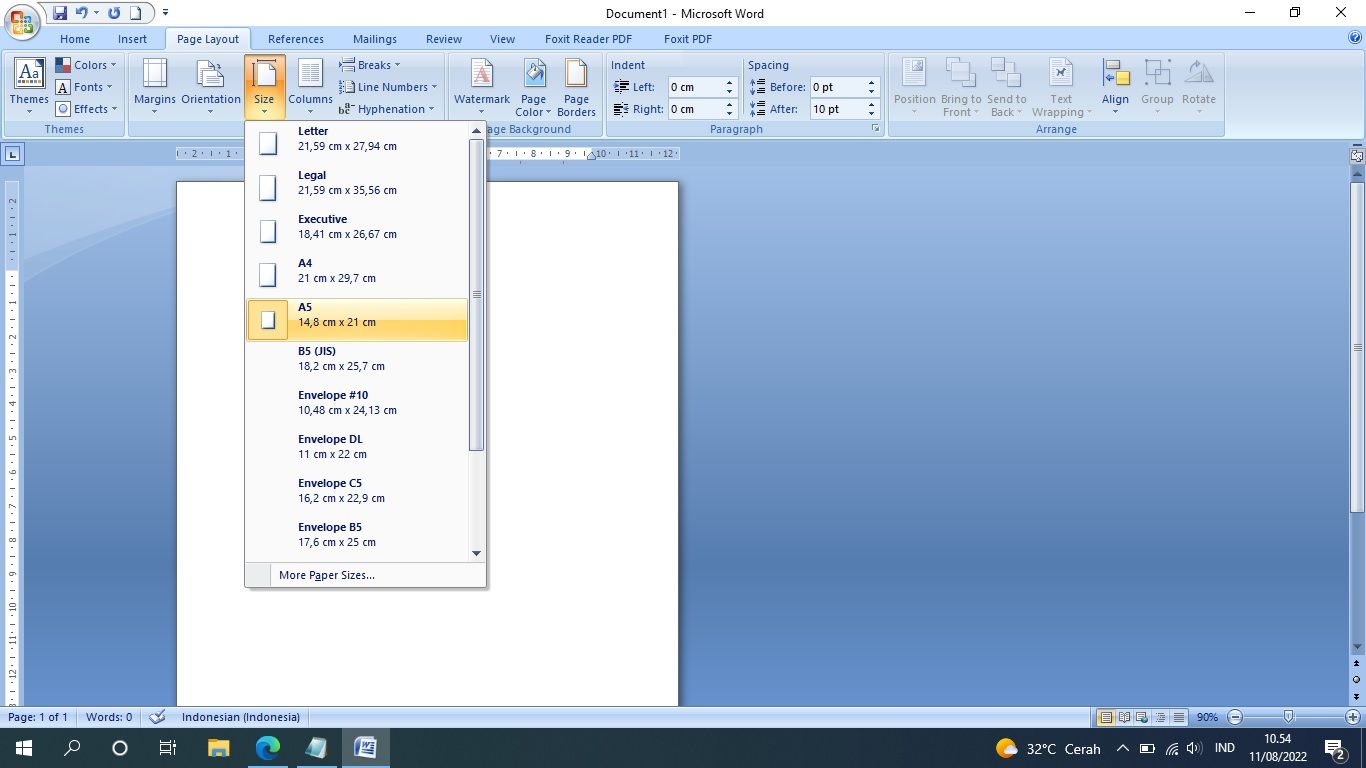
Task: Open the Review tab
Action: click(444, 39)
